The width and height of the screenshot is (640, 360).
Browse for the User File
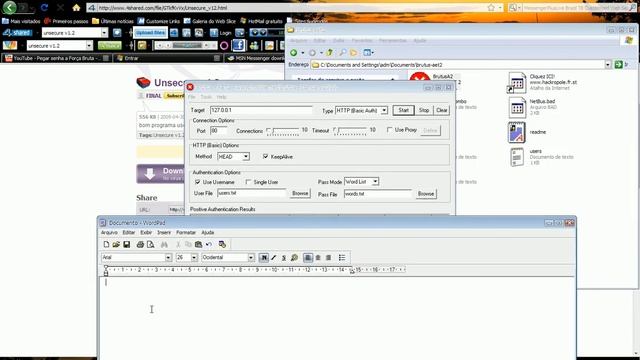pos(300,193)
